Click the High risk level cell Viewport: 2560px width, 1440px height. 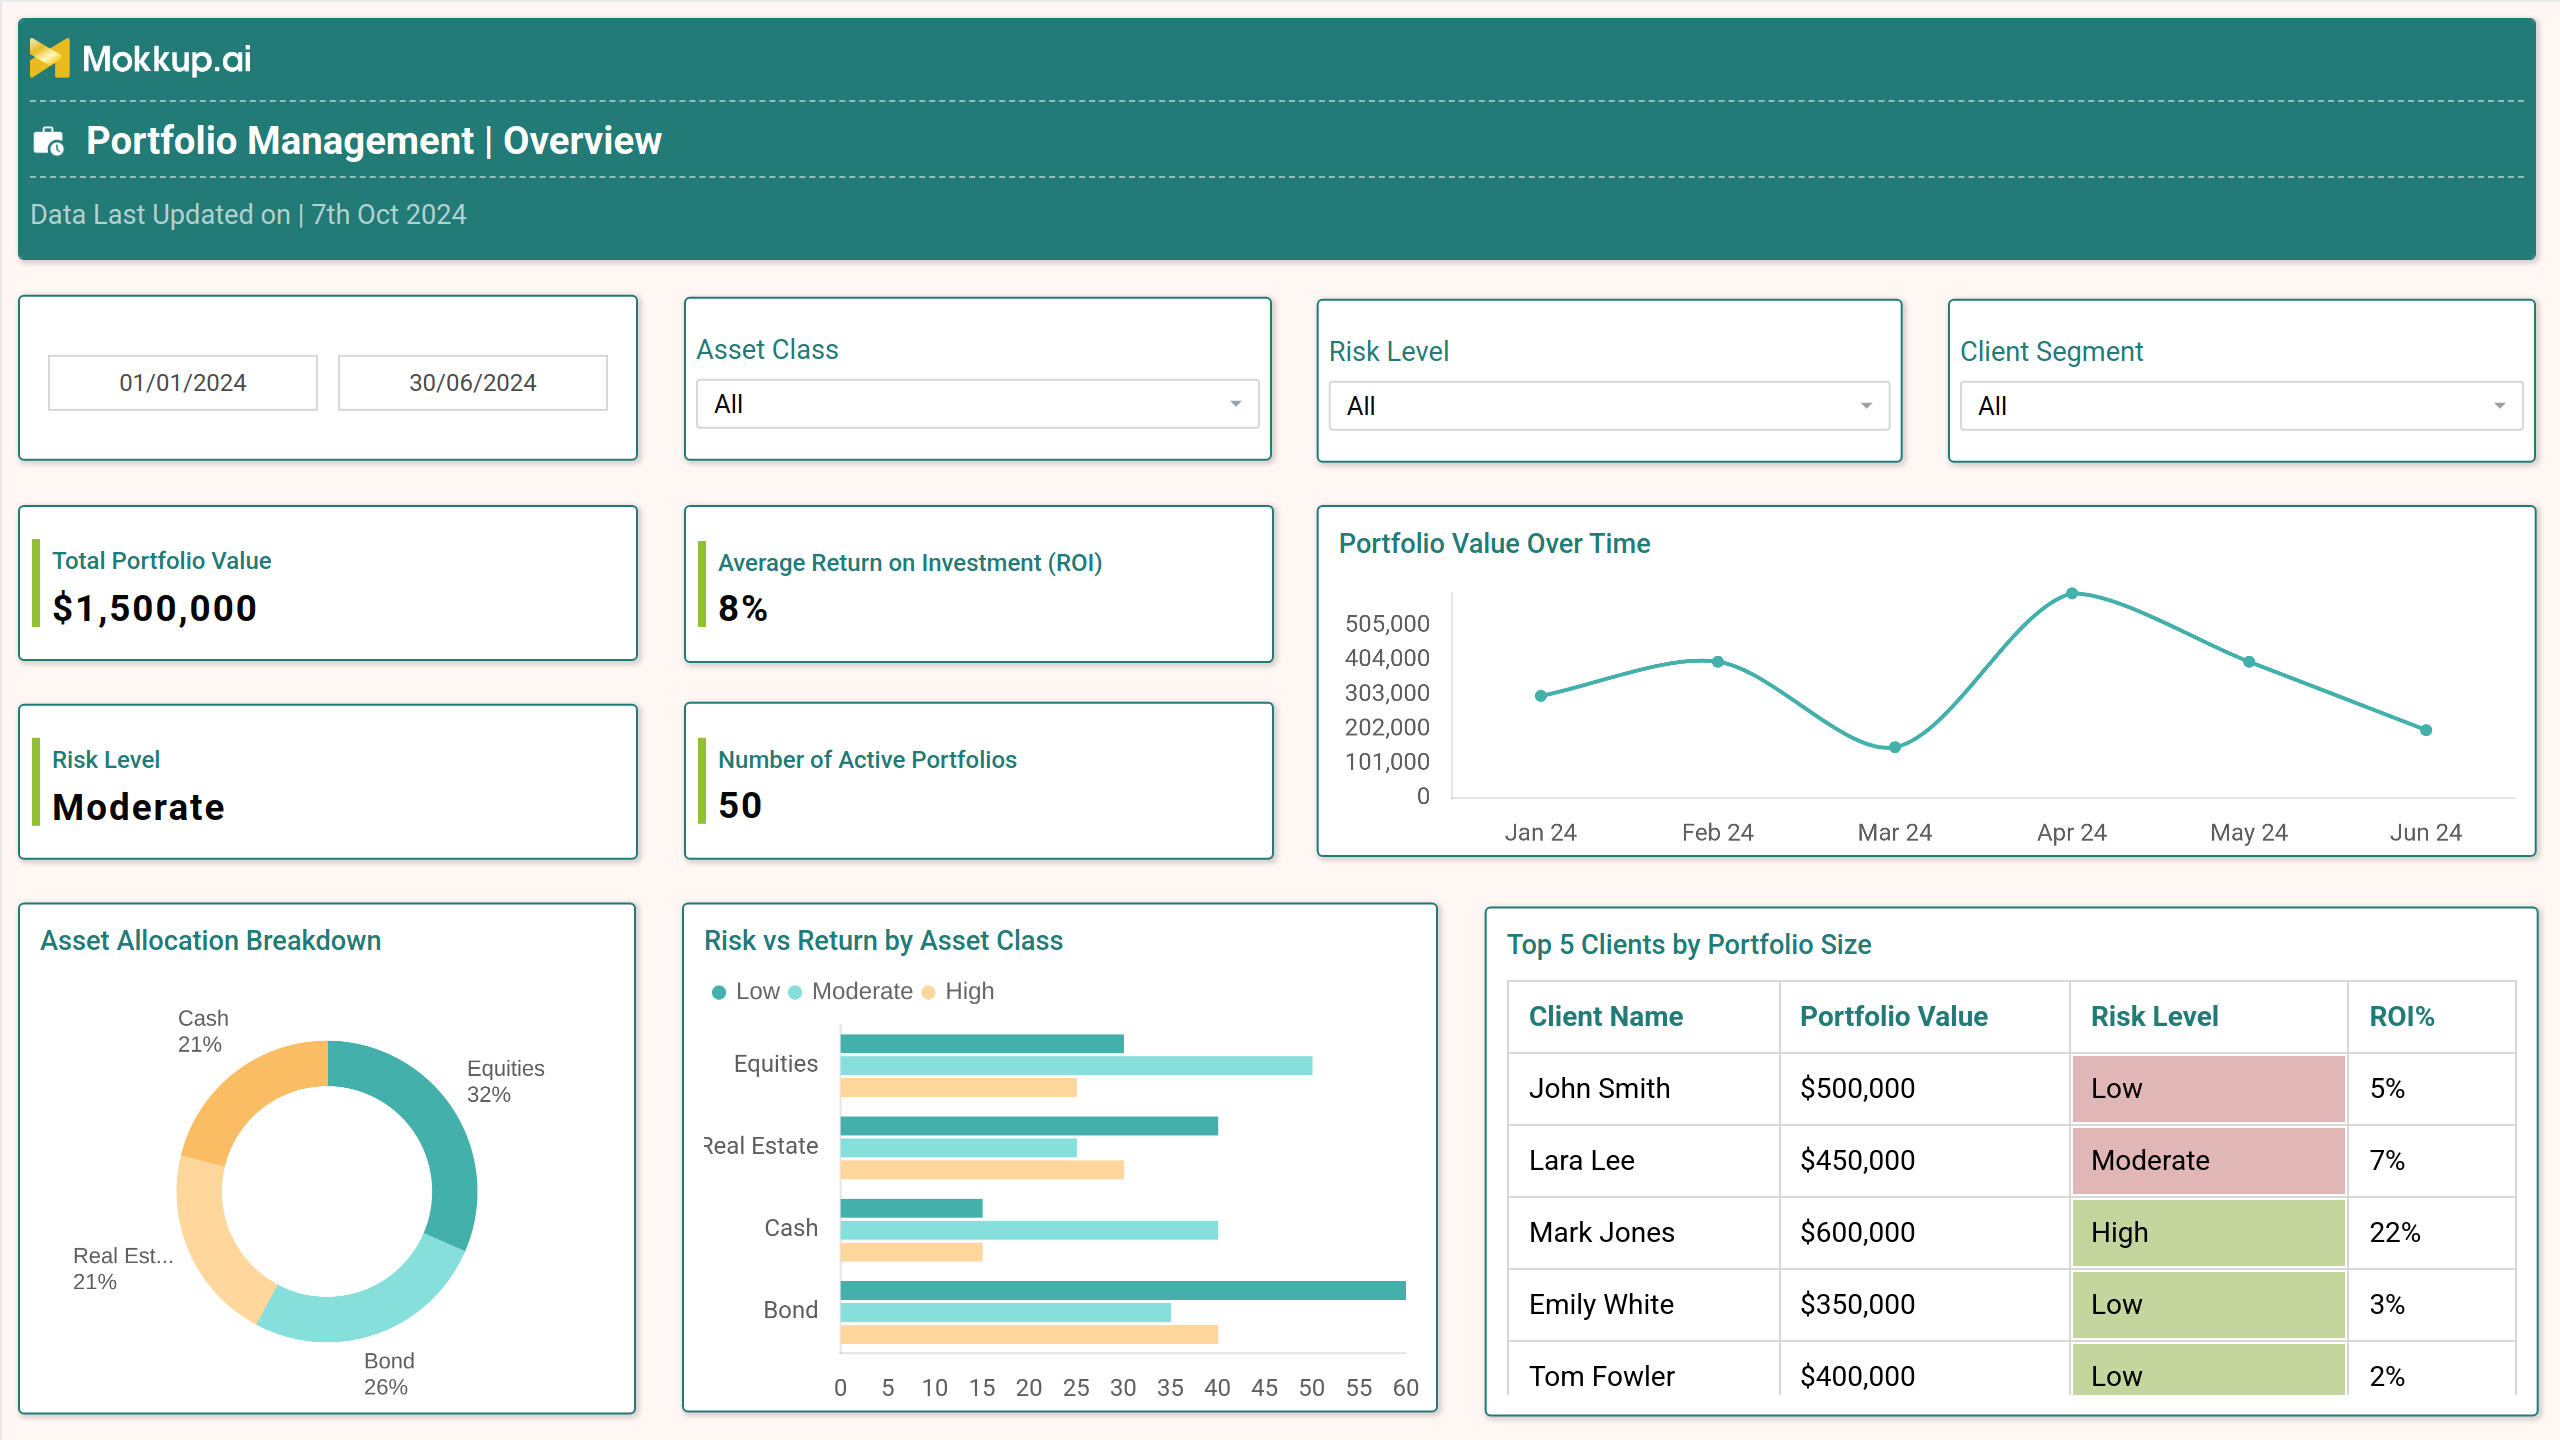[x=2208, y=1233]
